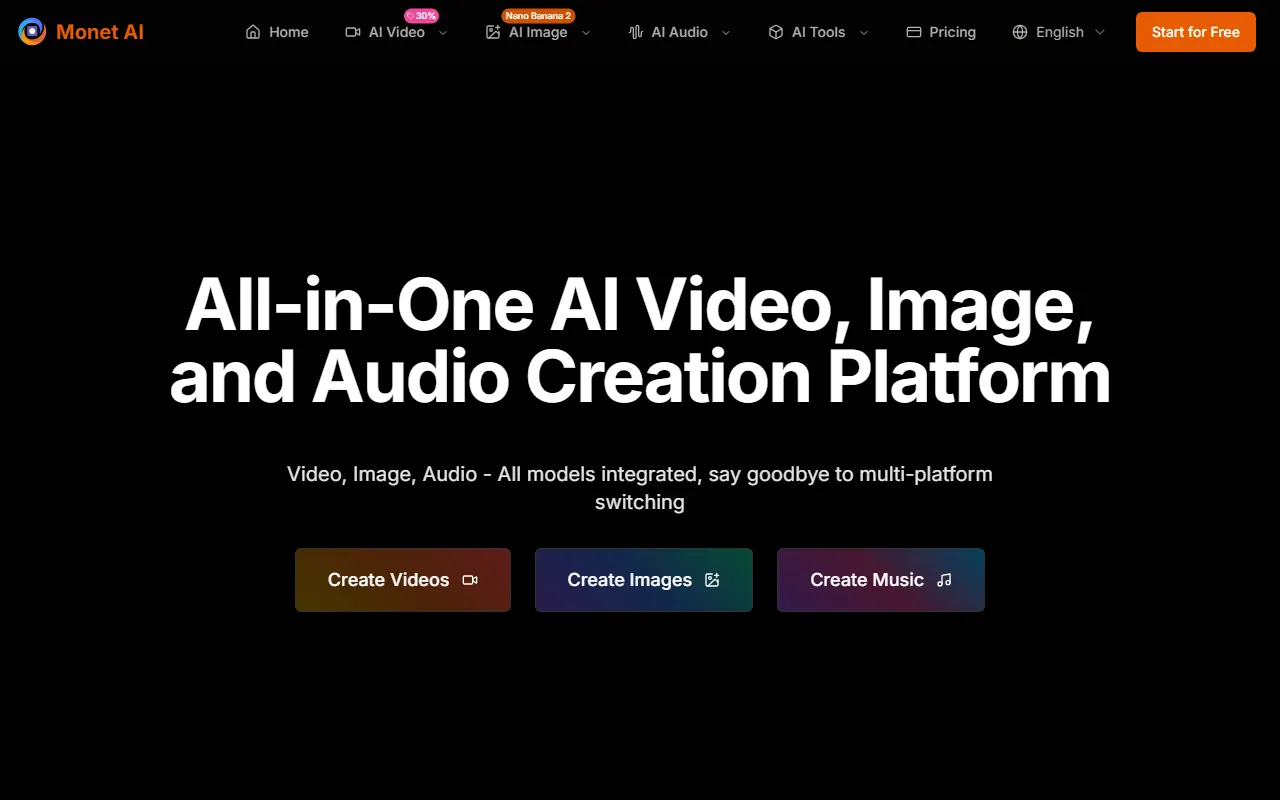Expand the AI Image dropdown chevron
1280x800 pixels.
click(x=586, y=32)
